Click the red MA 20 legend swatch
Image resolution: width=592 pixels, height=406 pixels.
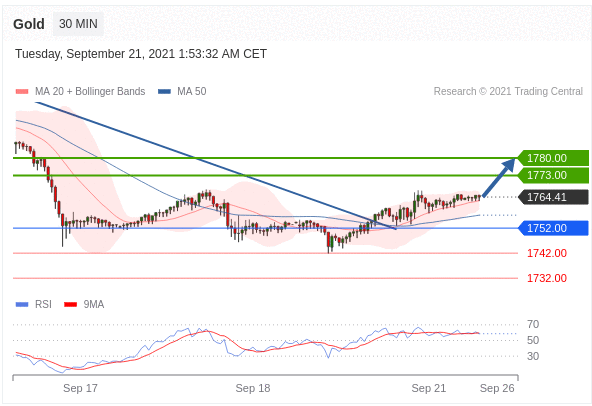pos(22,91)
